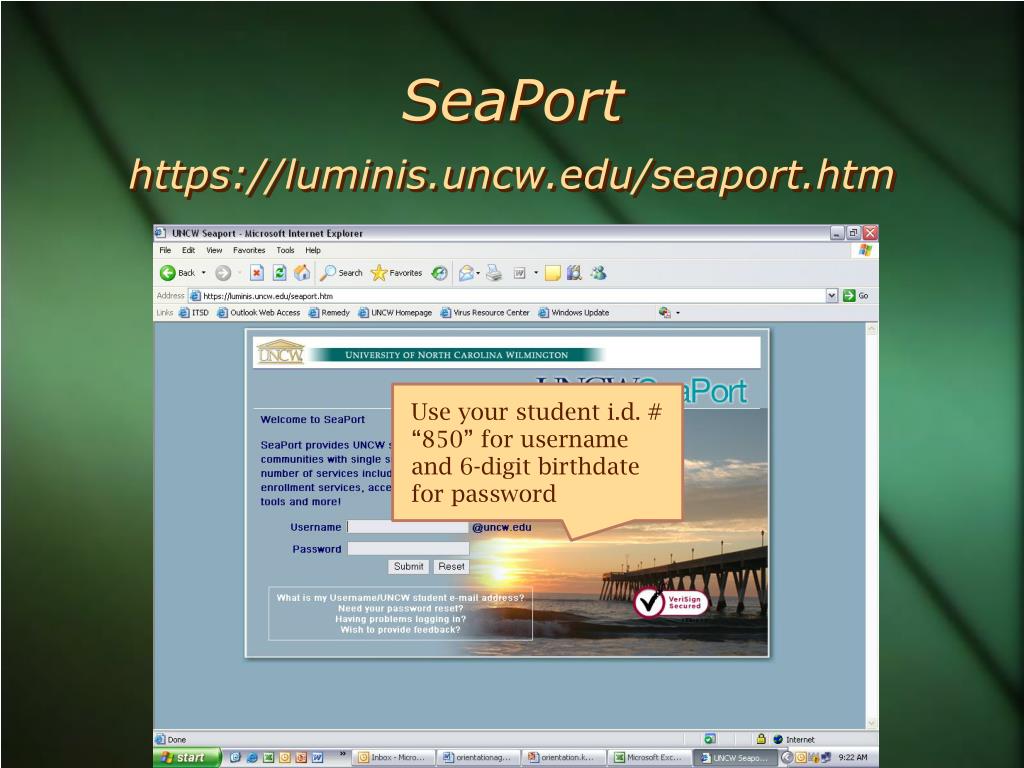Expand quick launch overflow chevron
This screenshot has height=768, width=1024.
[x=342, y=754]
